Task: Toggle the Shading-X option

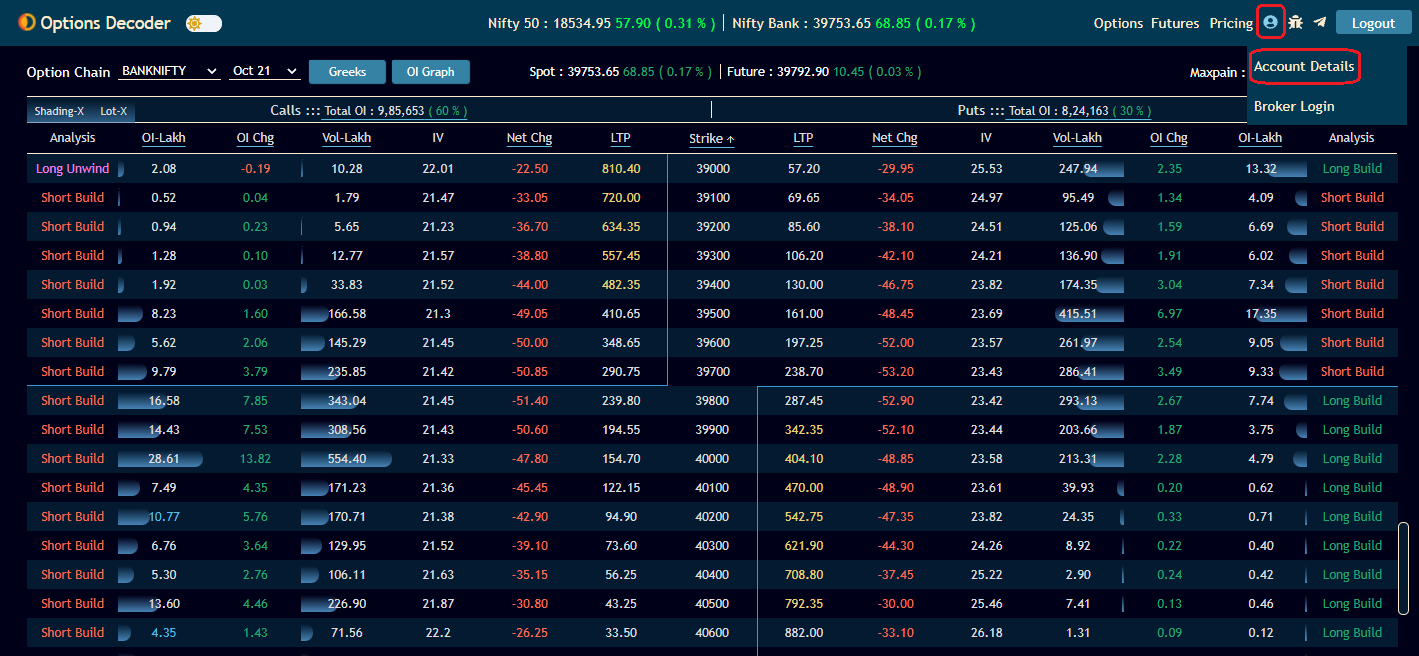Action: [60, 111]
